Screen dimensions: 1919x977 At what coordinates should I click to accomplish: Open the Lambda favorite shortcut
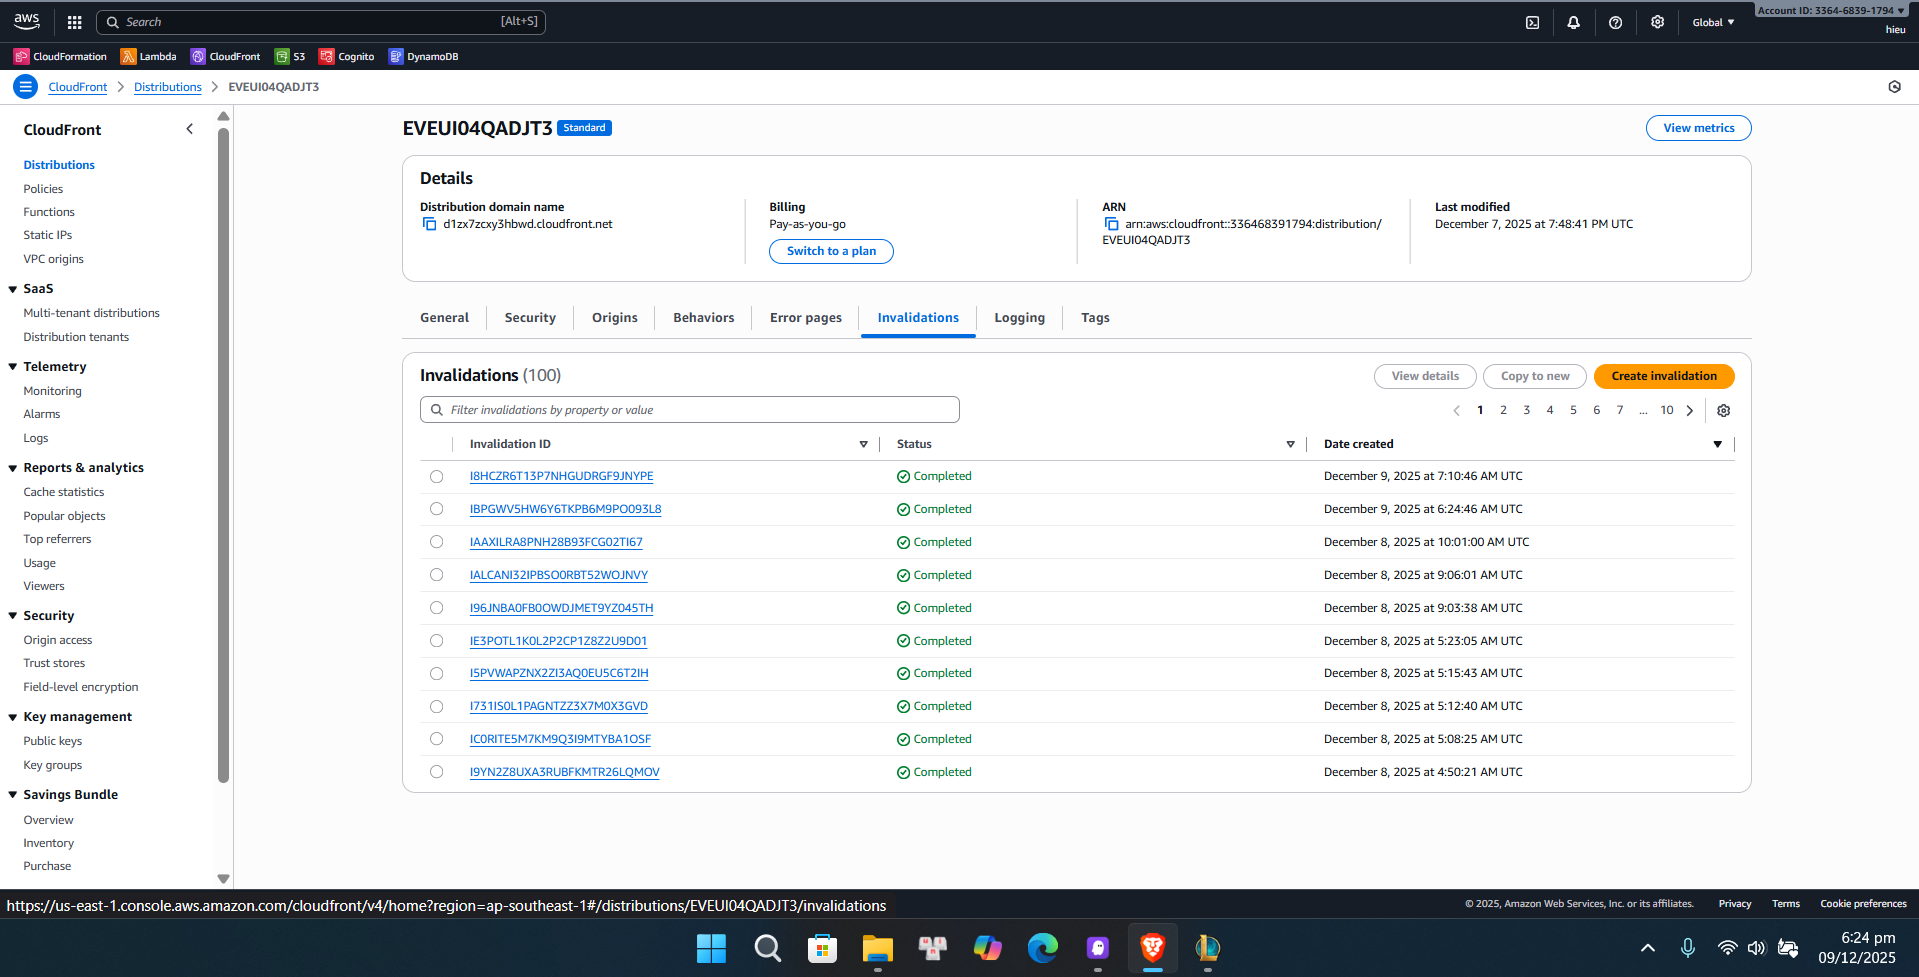point(148,56)
